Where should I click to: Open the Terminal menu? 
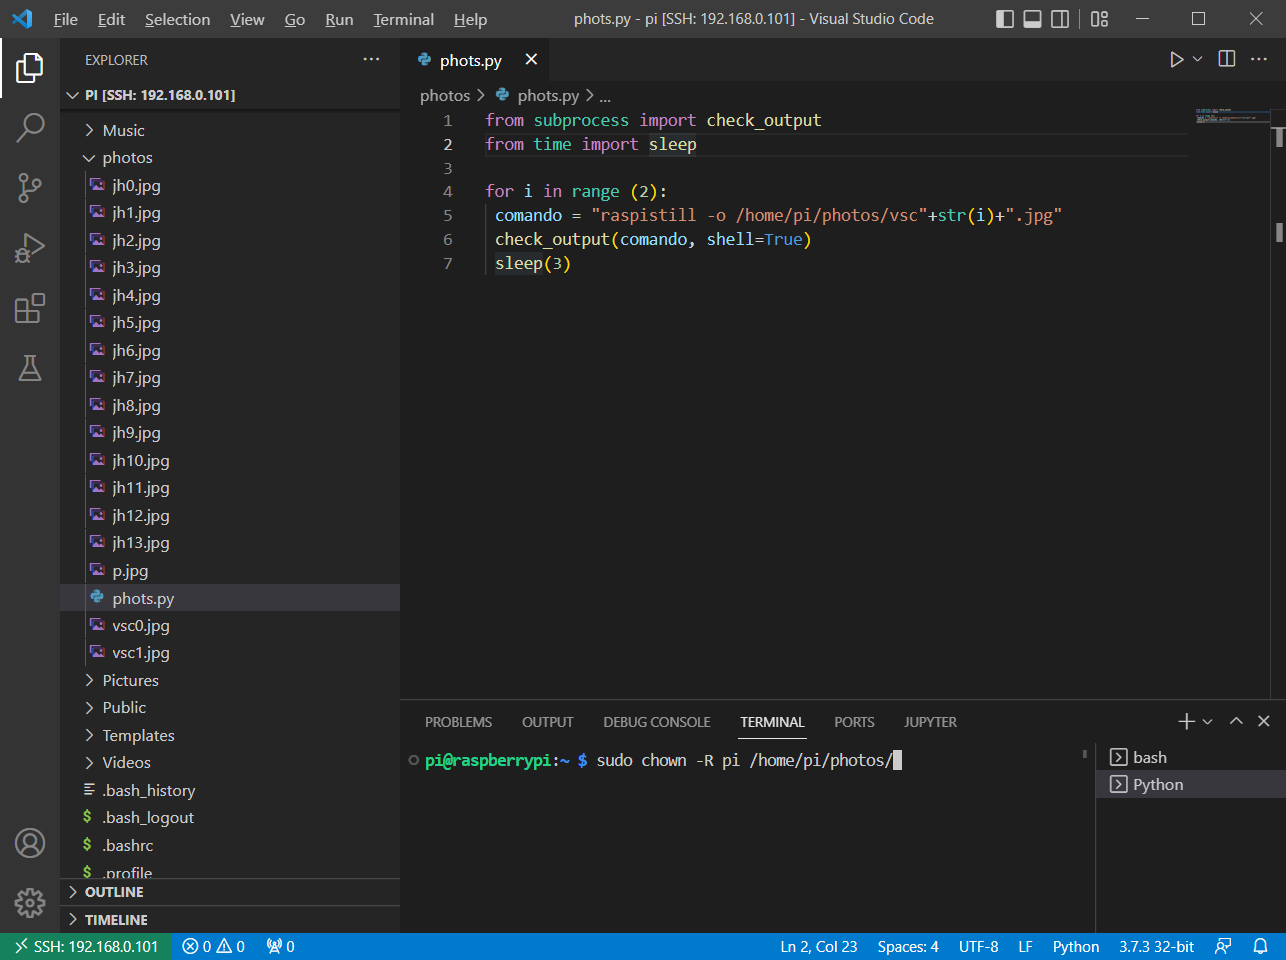[404, 19]
